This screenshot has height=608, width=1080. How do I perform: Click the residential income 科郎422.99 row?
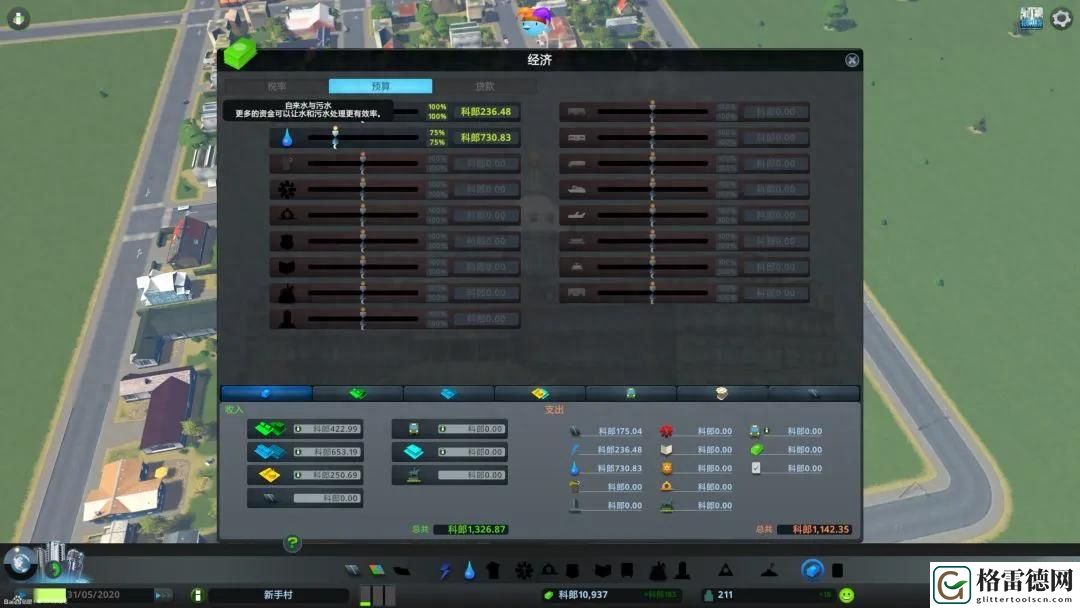305,429
